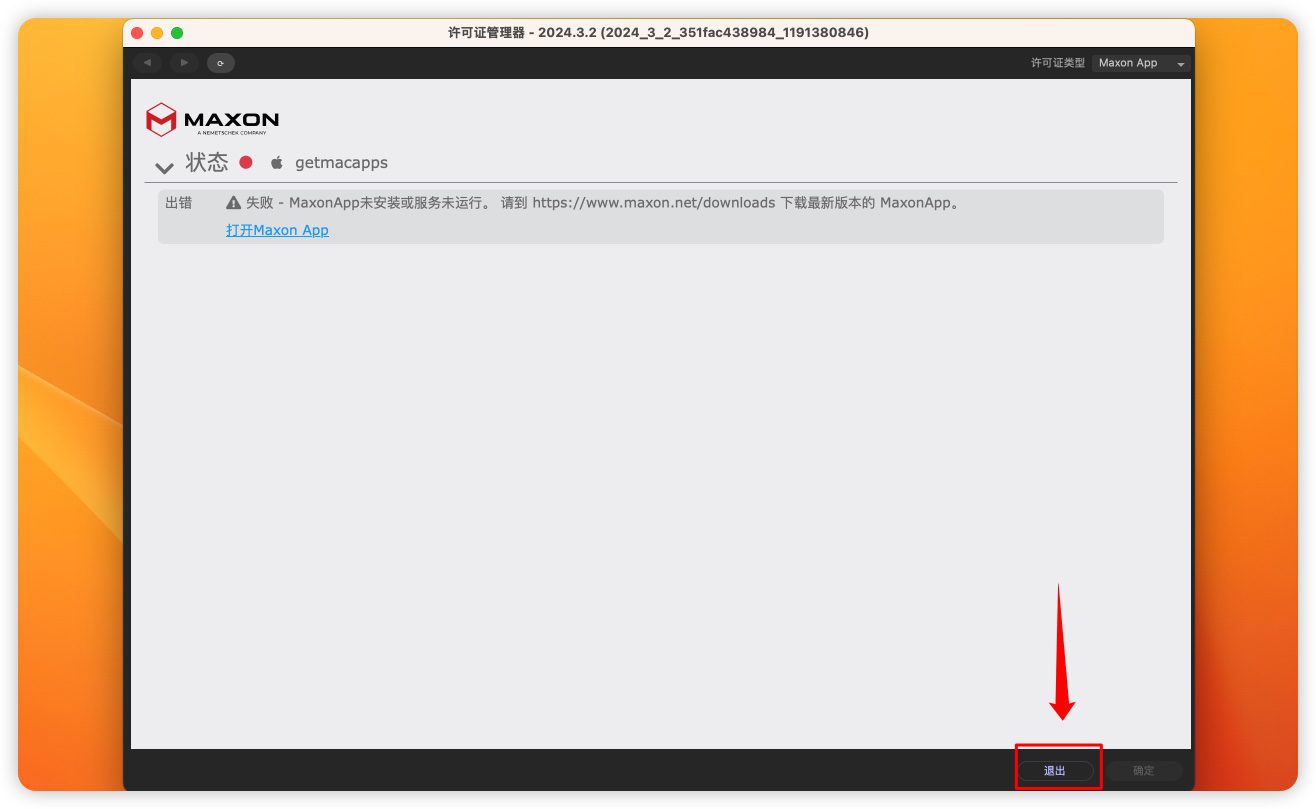Open the 许可证类型 Maxon App dropdown
The height and width of the screenshot is (809, 1316).
pyautogui.click(x=1139, y=63)
